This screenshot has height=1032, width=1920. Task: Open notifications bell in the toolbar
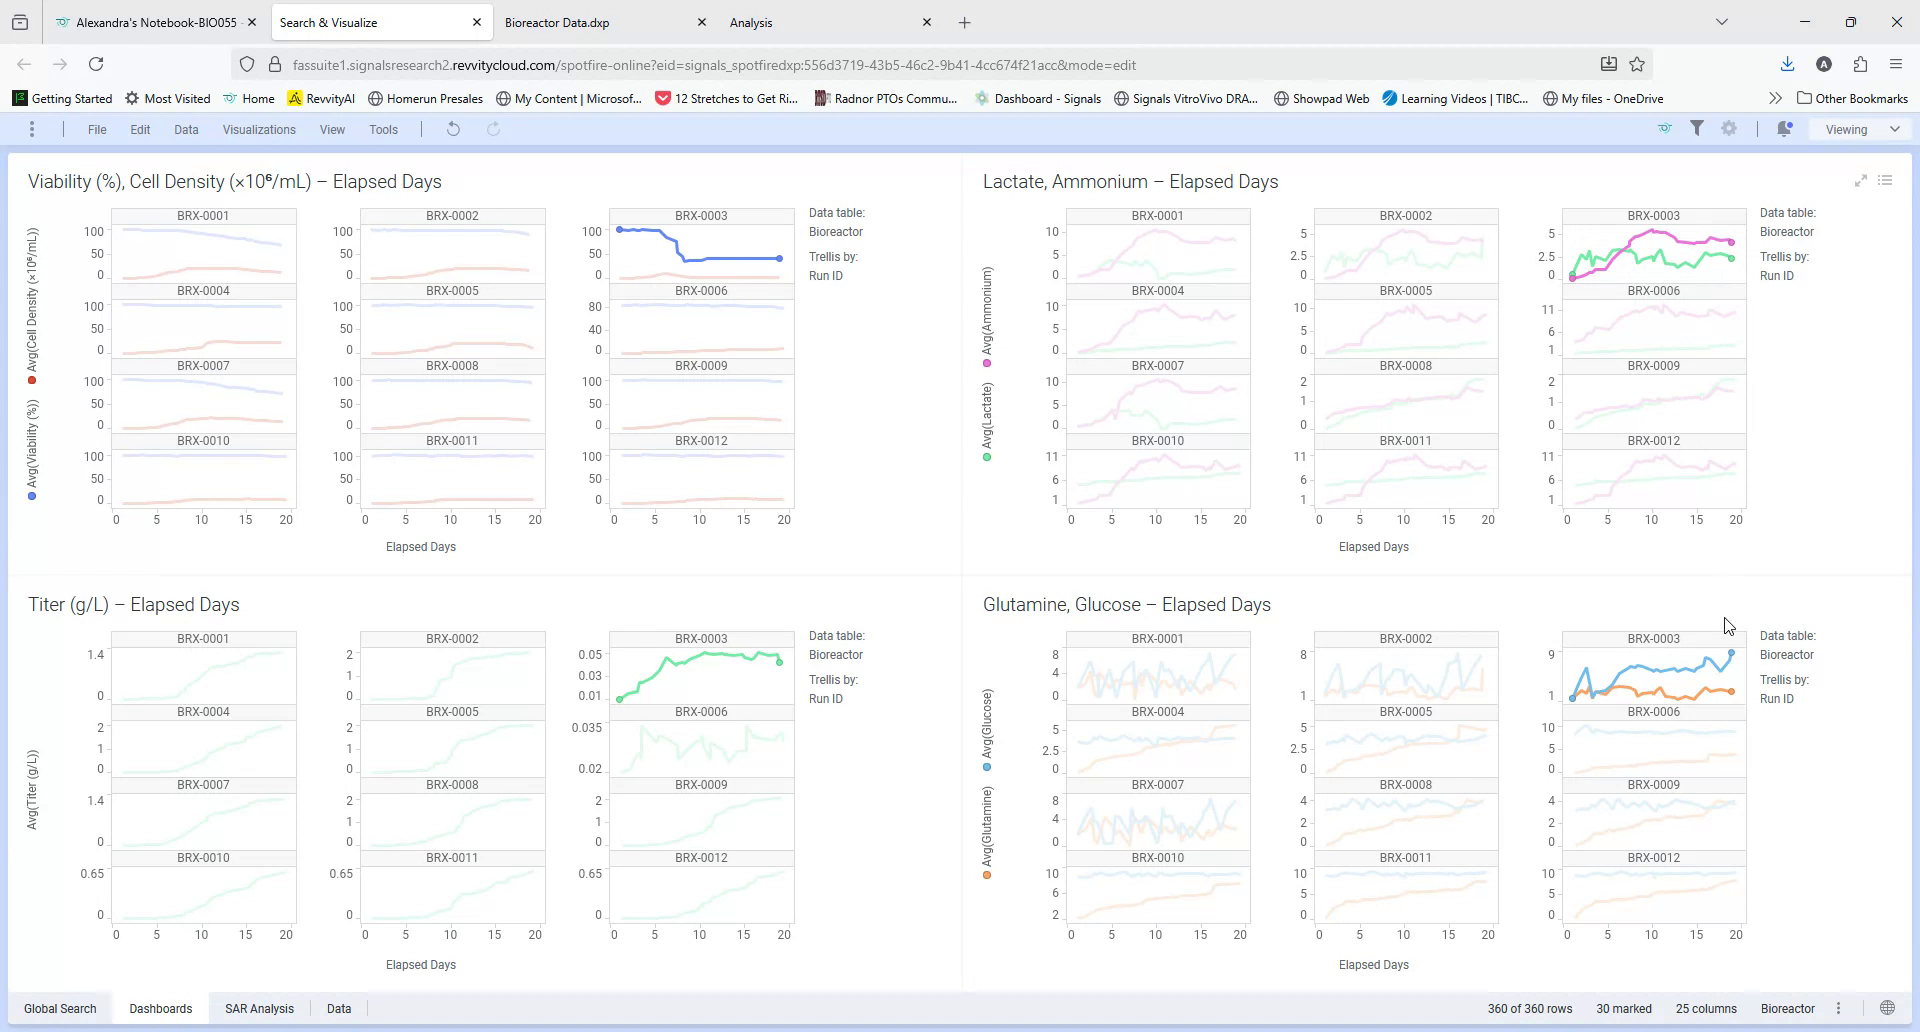tap(1784, 129)
